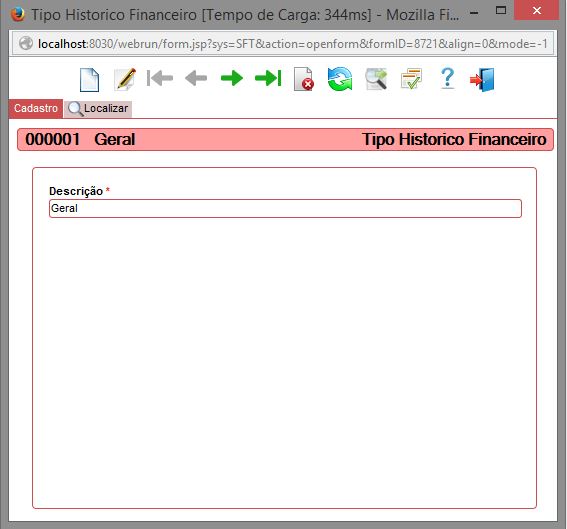Click the localhost URL address bar
567x529 pixels.
click(x=283, y=44)
